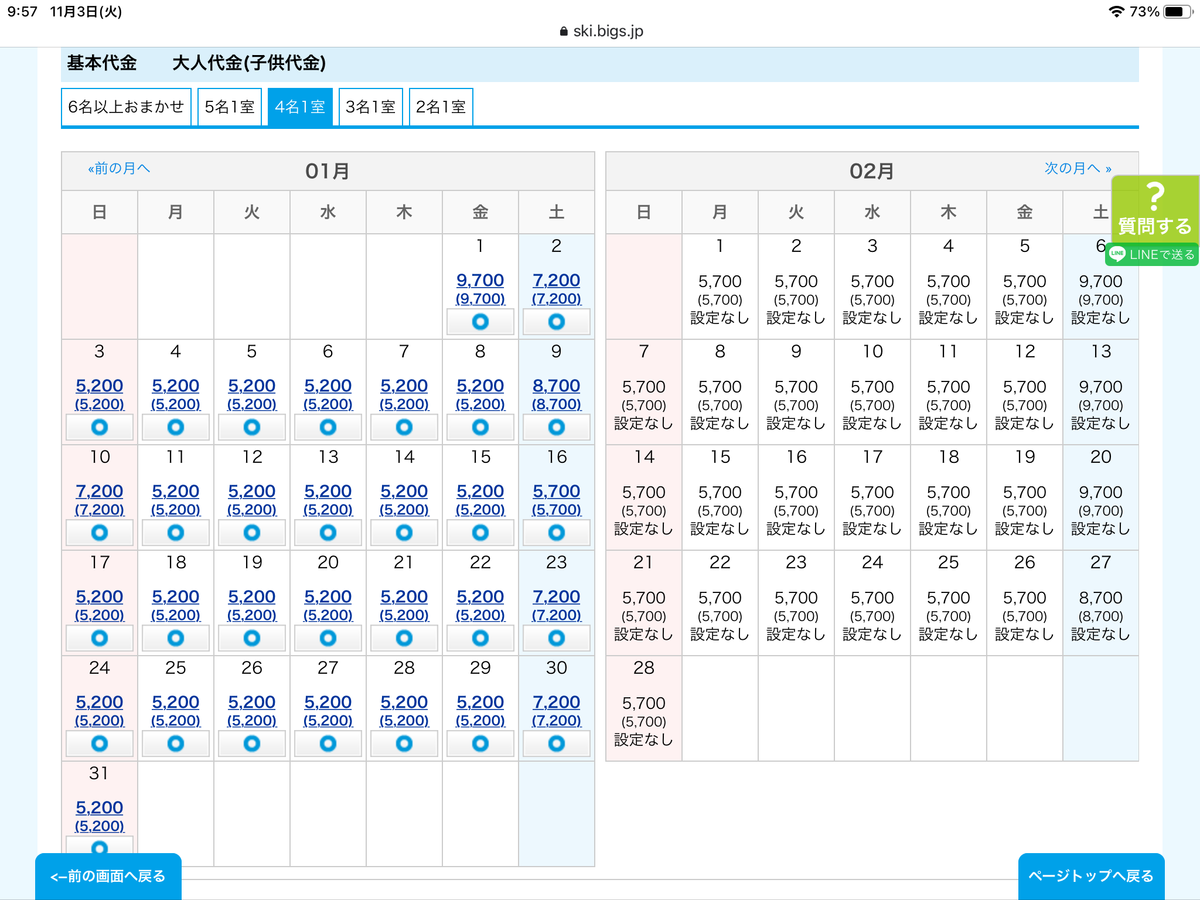This screenshot has width=1200, height=900.
Task: Pick the circle button for January 17
Action: coord(99,638)
